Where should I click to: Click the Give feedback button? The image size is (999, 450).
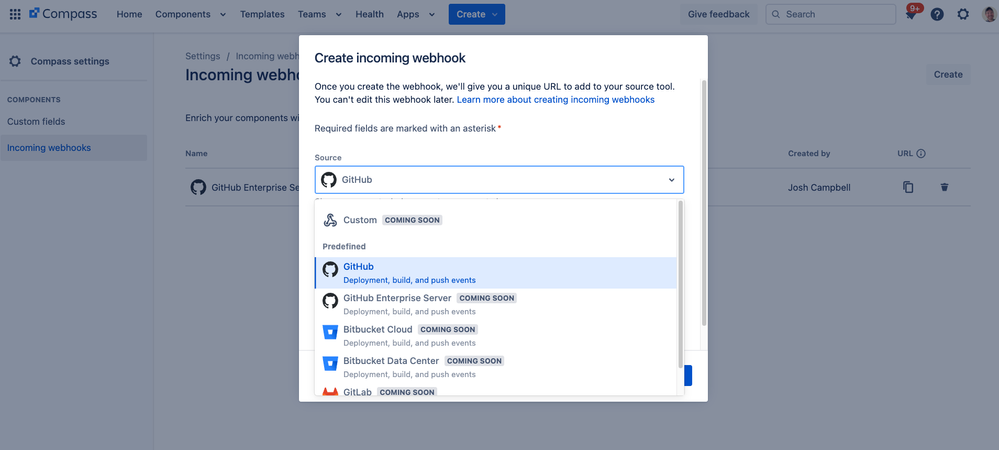[719, 14]
